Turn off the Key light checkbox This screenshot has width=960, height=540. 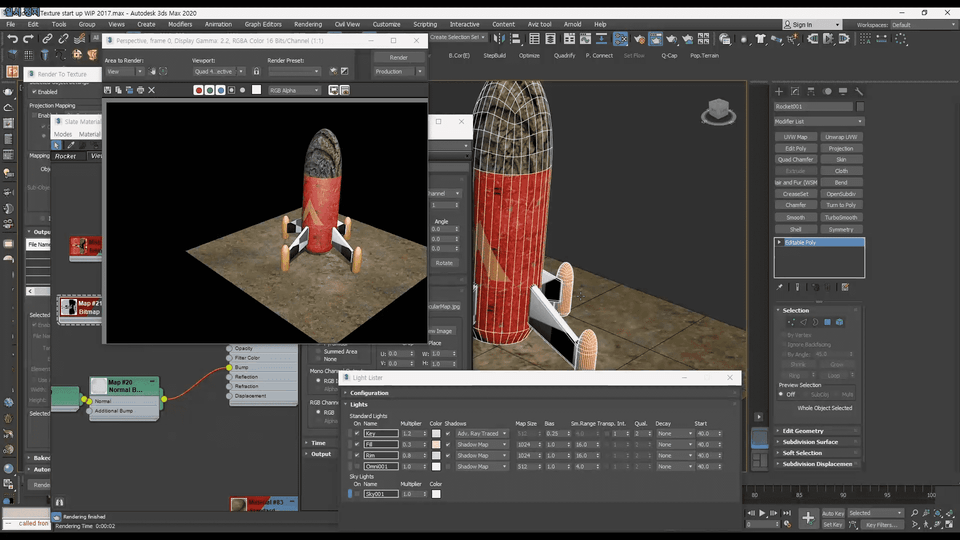(x=357, y=433)
